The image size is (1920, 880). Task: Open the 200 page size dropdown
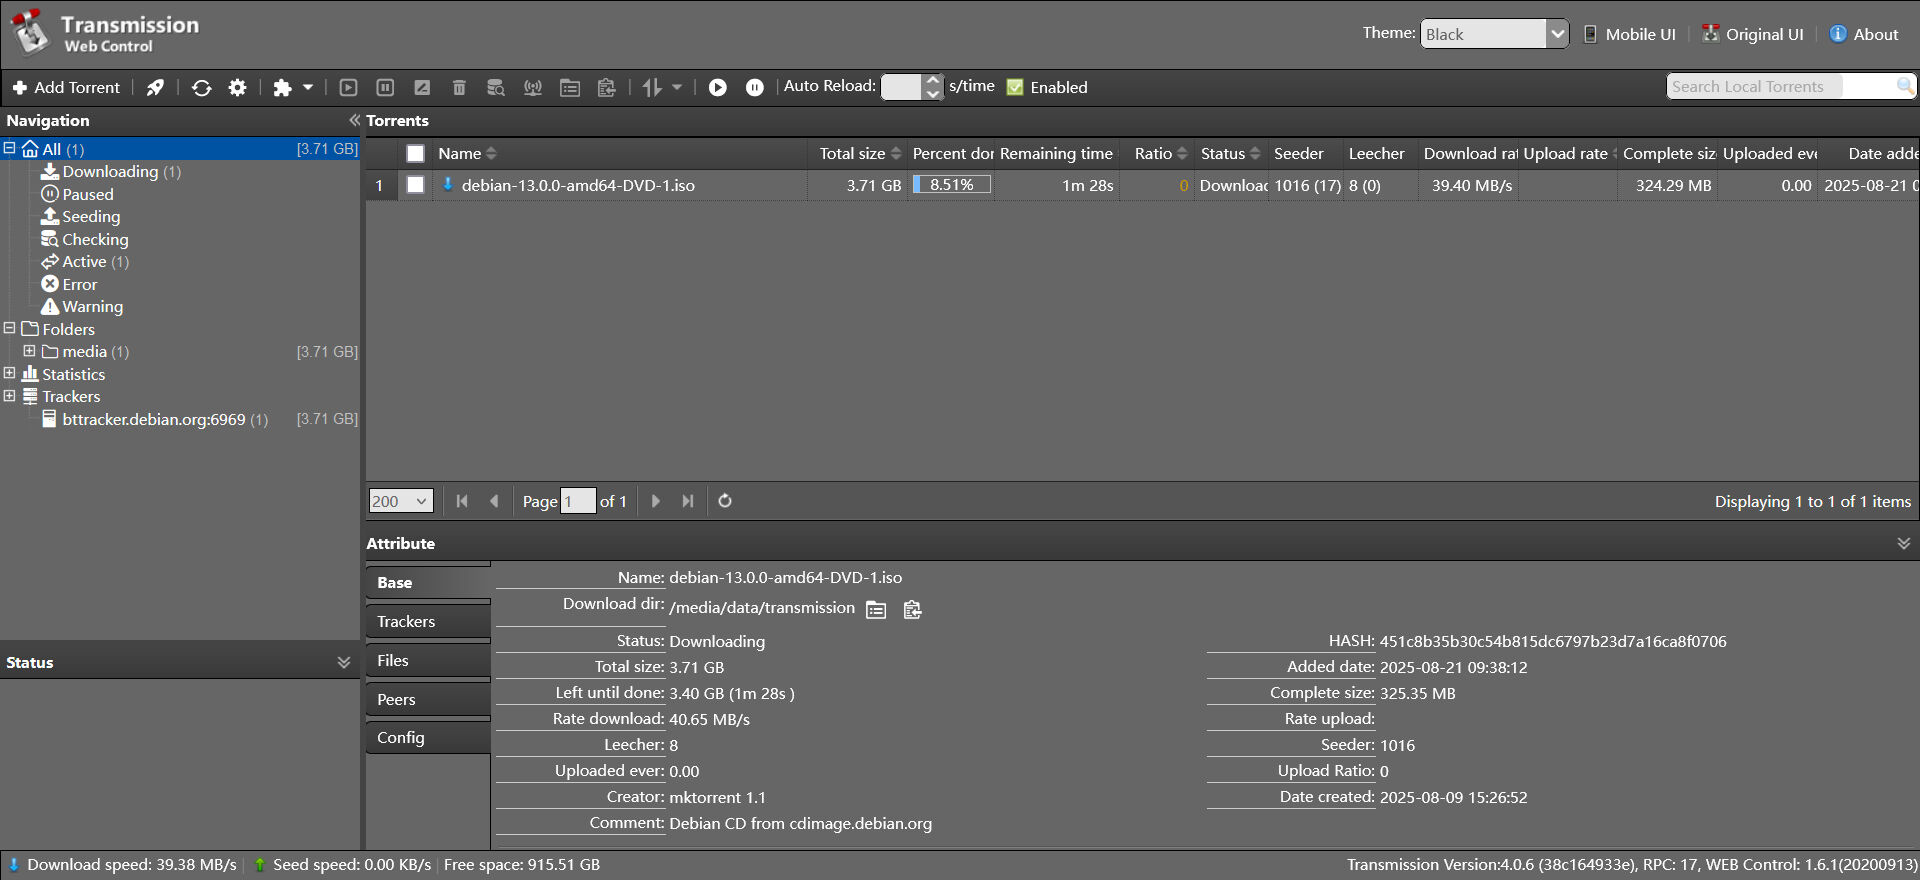[401, 501]
